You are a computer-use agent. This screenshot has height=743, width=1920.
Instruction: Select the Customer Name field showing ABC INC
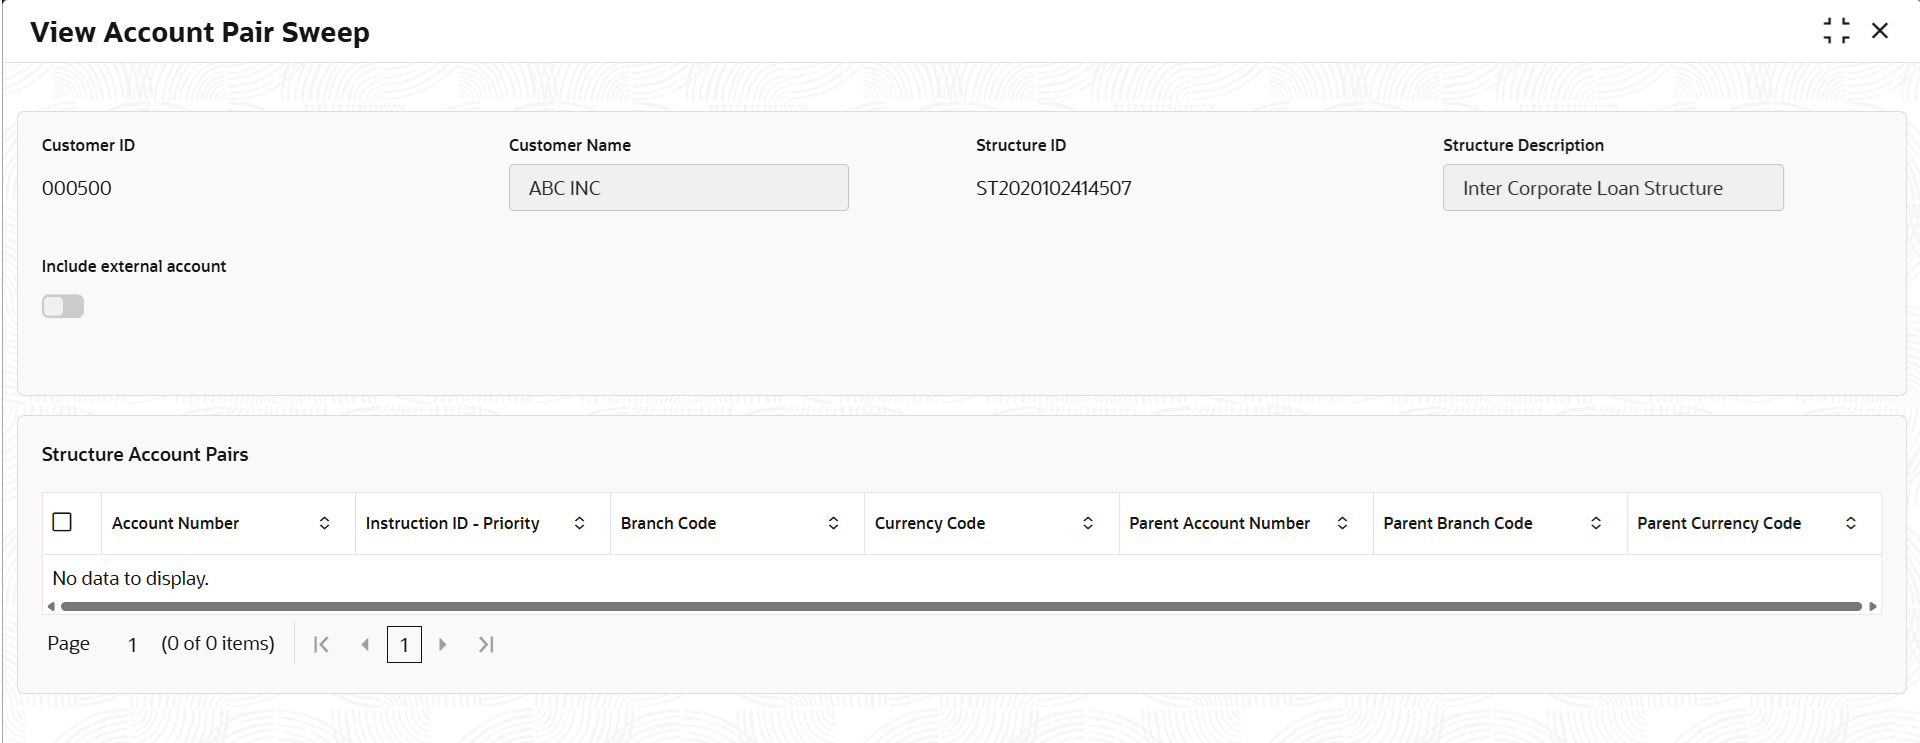(678, 187)
